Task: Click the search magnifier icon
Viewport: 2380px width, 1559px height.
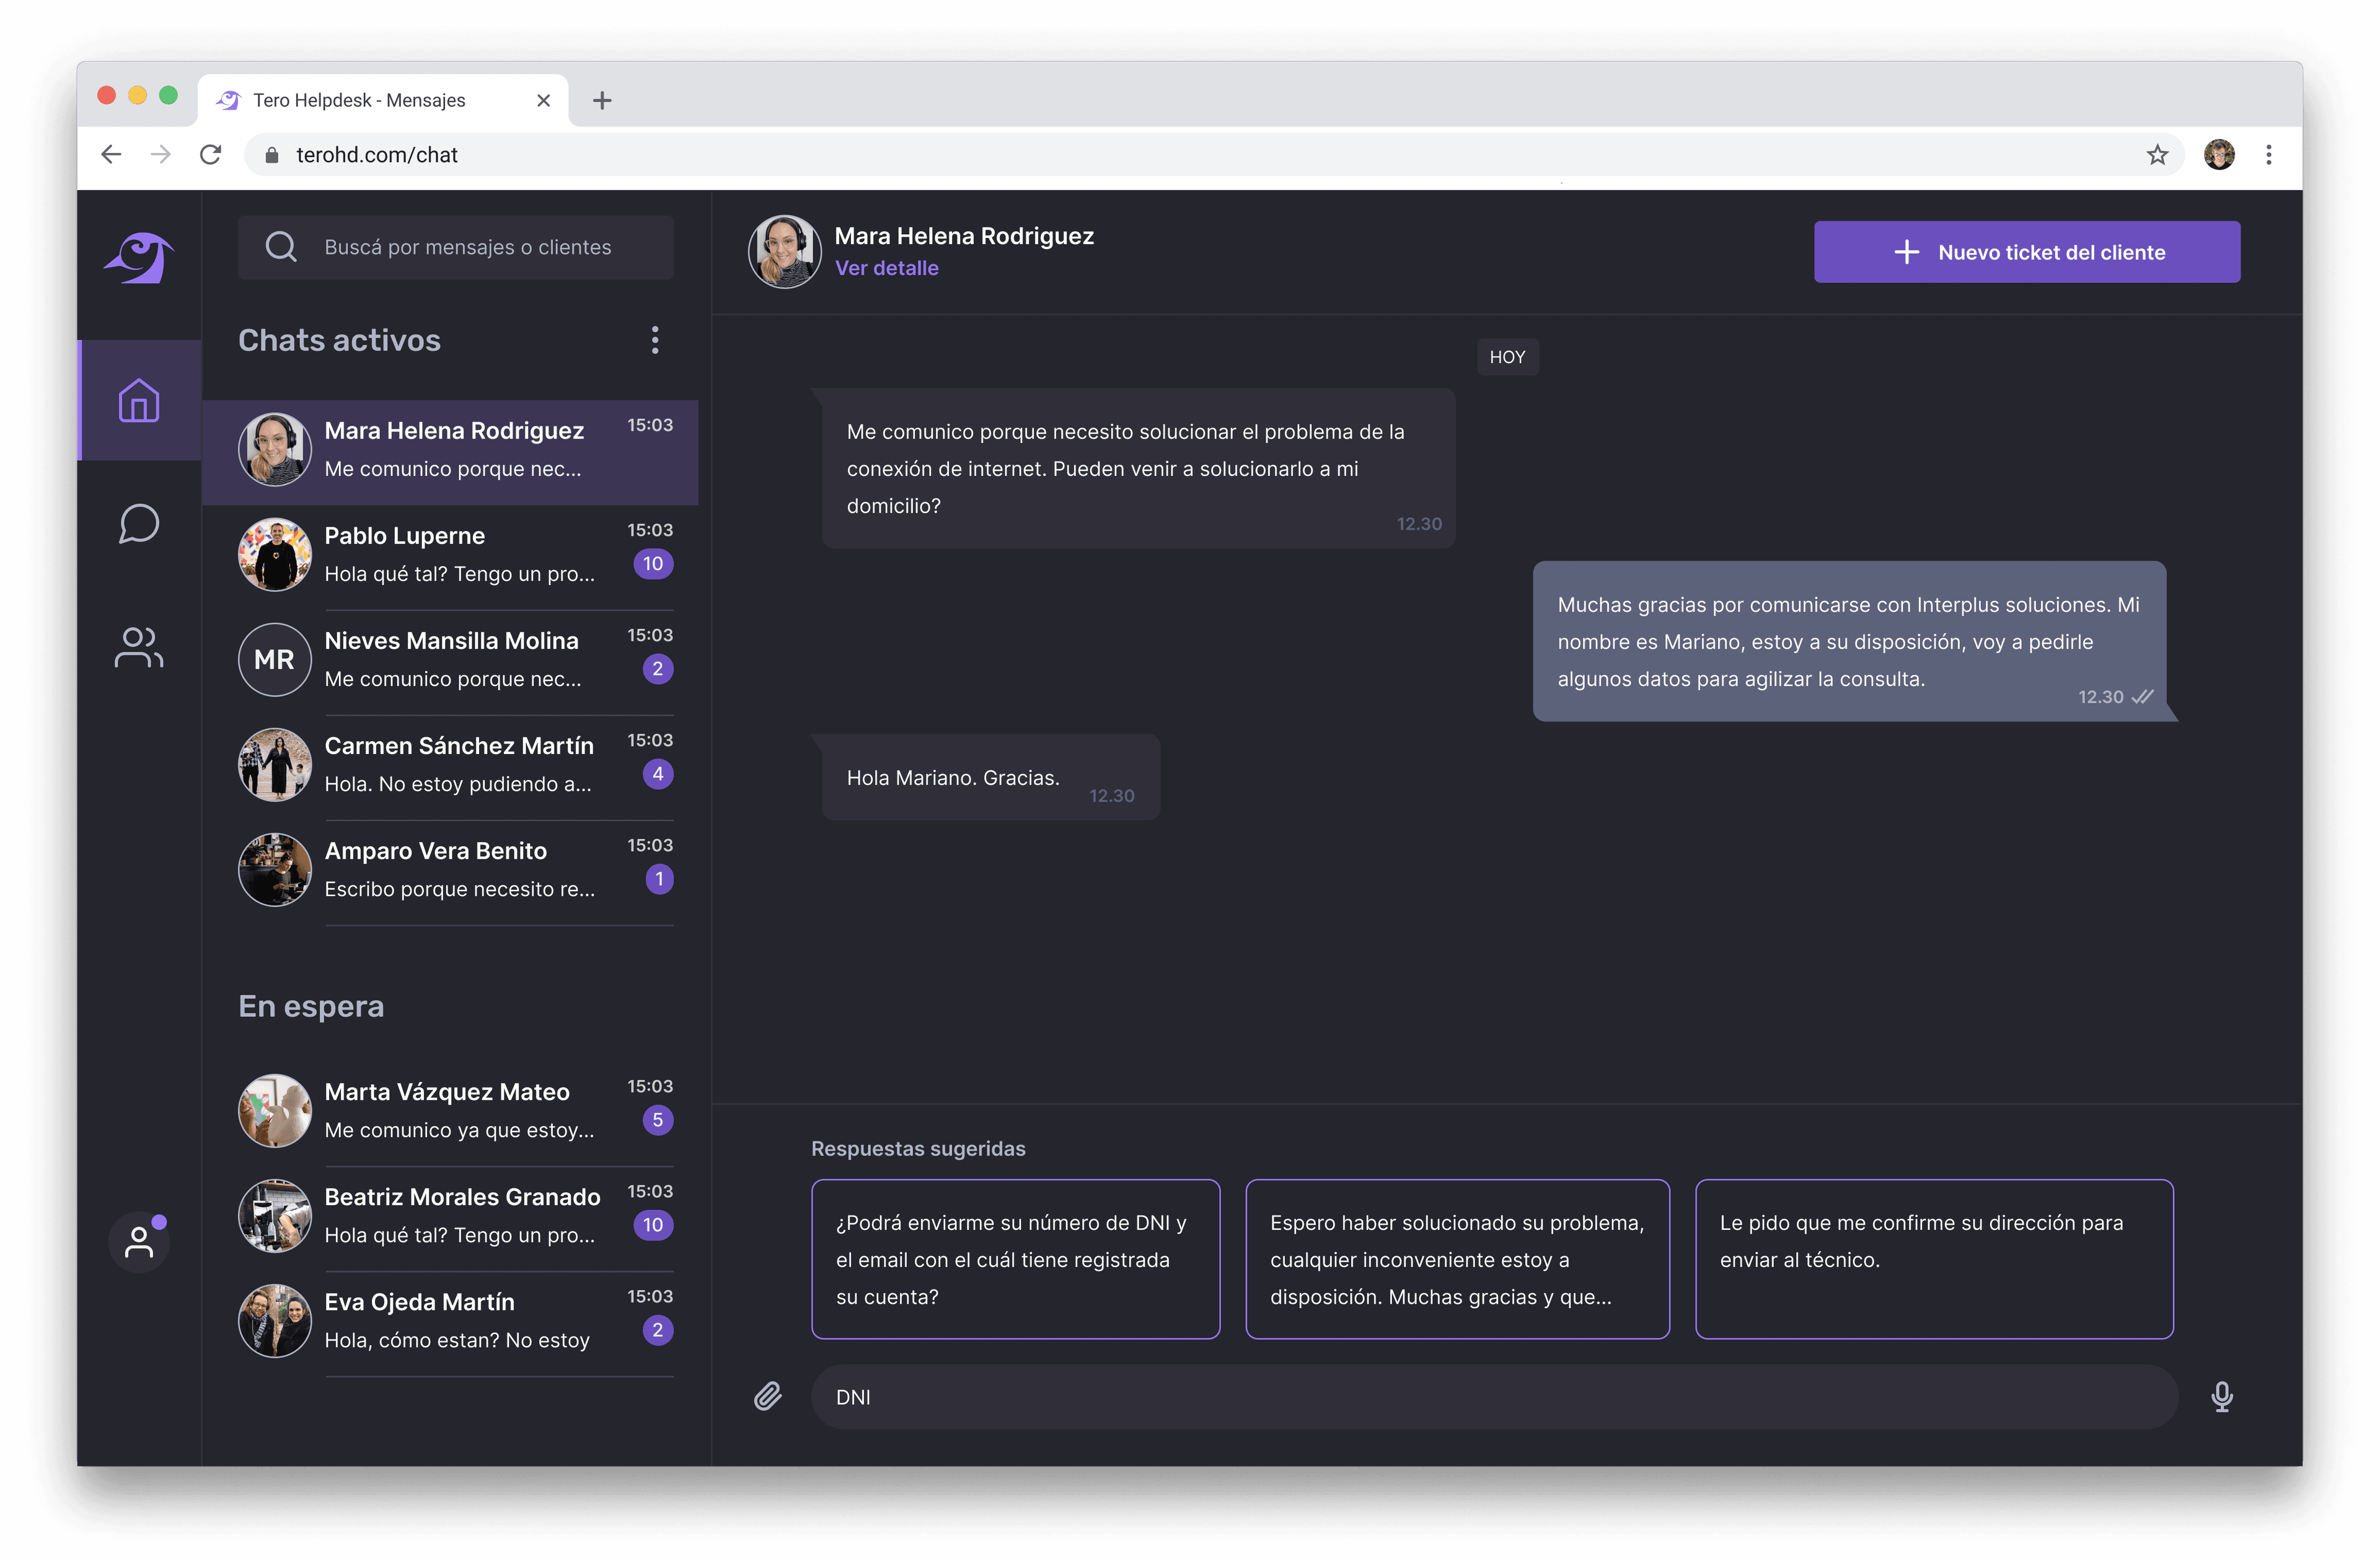Action: click(x=281, y=247)
